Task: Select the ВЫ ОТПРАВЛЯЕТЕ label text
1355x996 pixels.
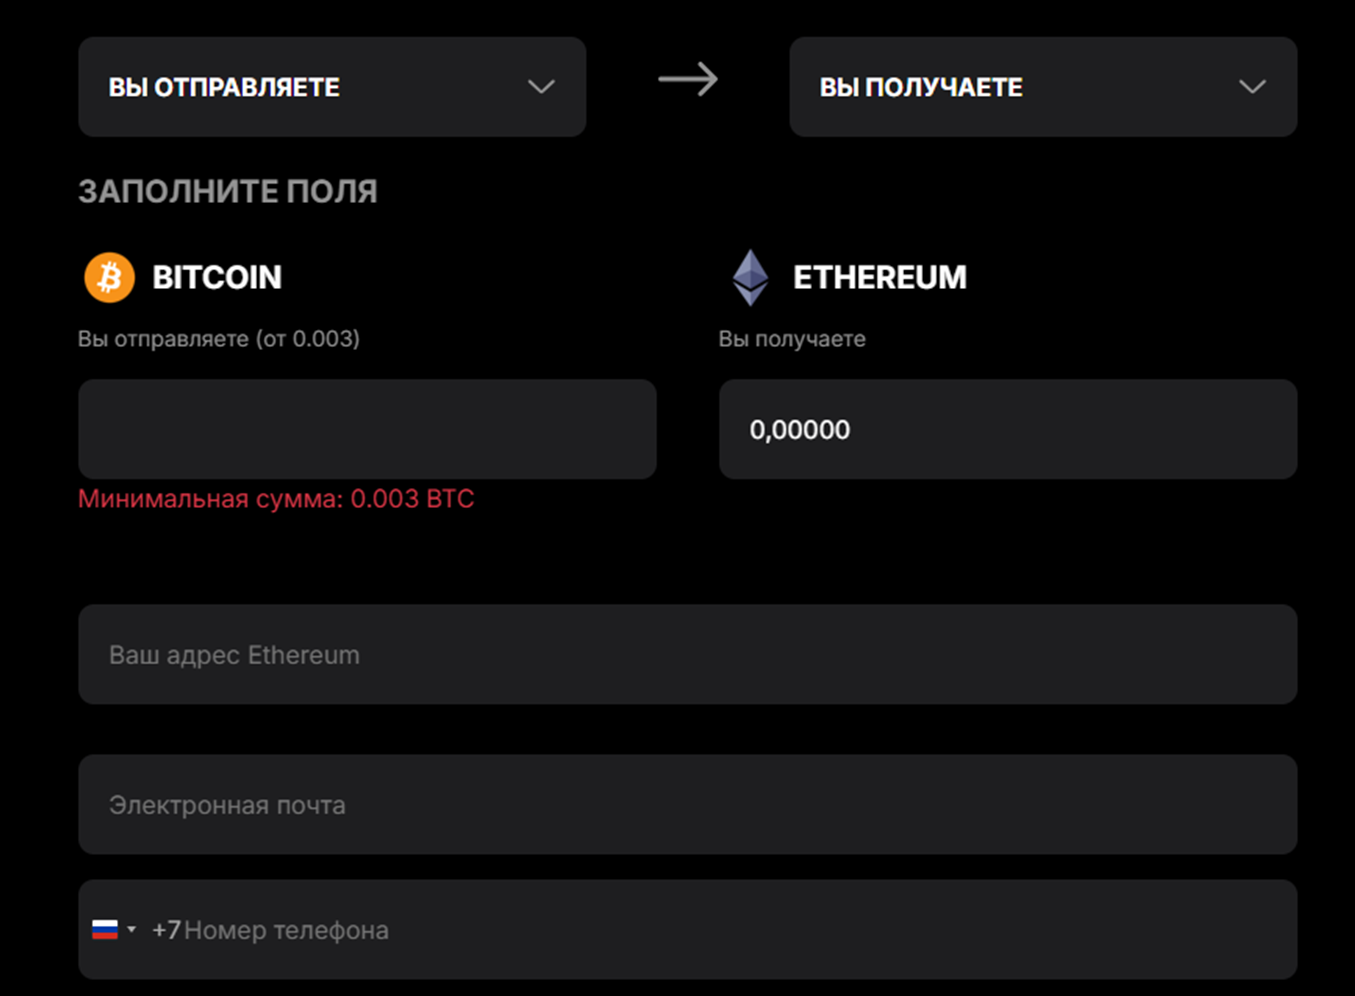Action: point(224,88)
